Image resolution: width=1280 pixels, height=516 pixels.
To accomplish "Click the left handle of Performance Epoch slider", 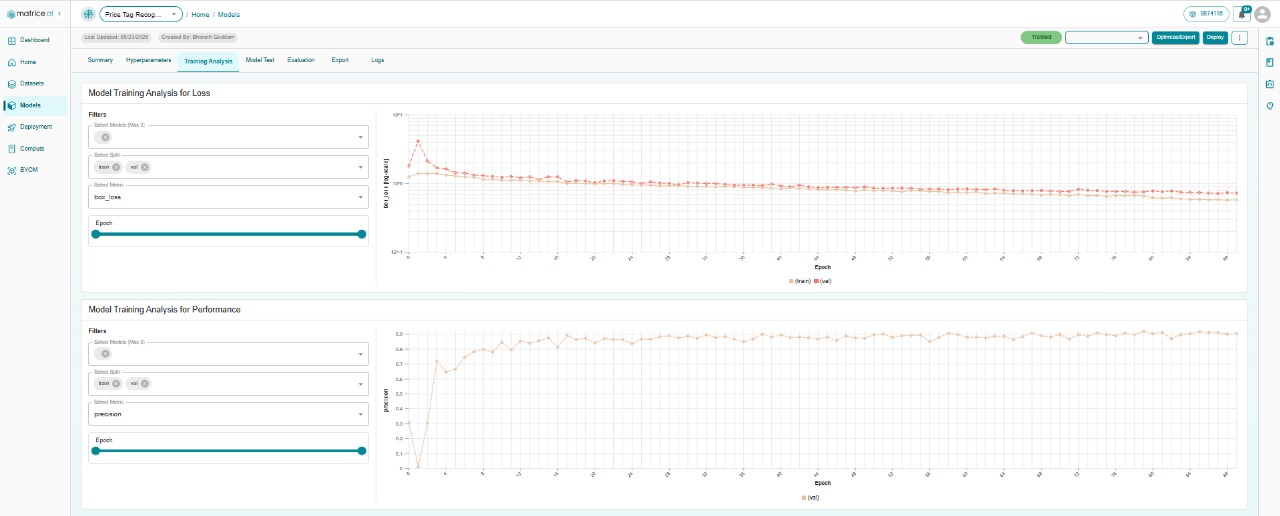I will pyautogui.click(x=96, y=451).
